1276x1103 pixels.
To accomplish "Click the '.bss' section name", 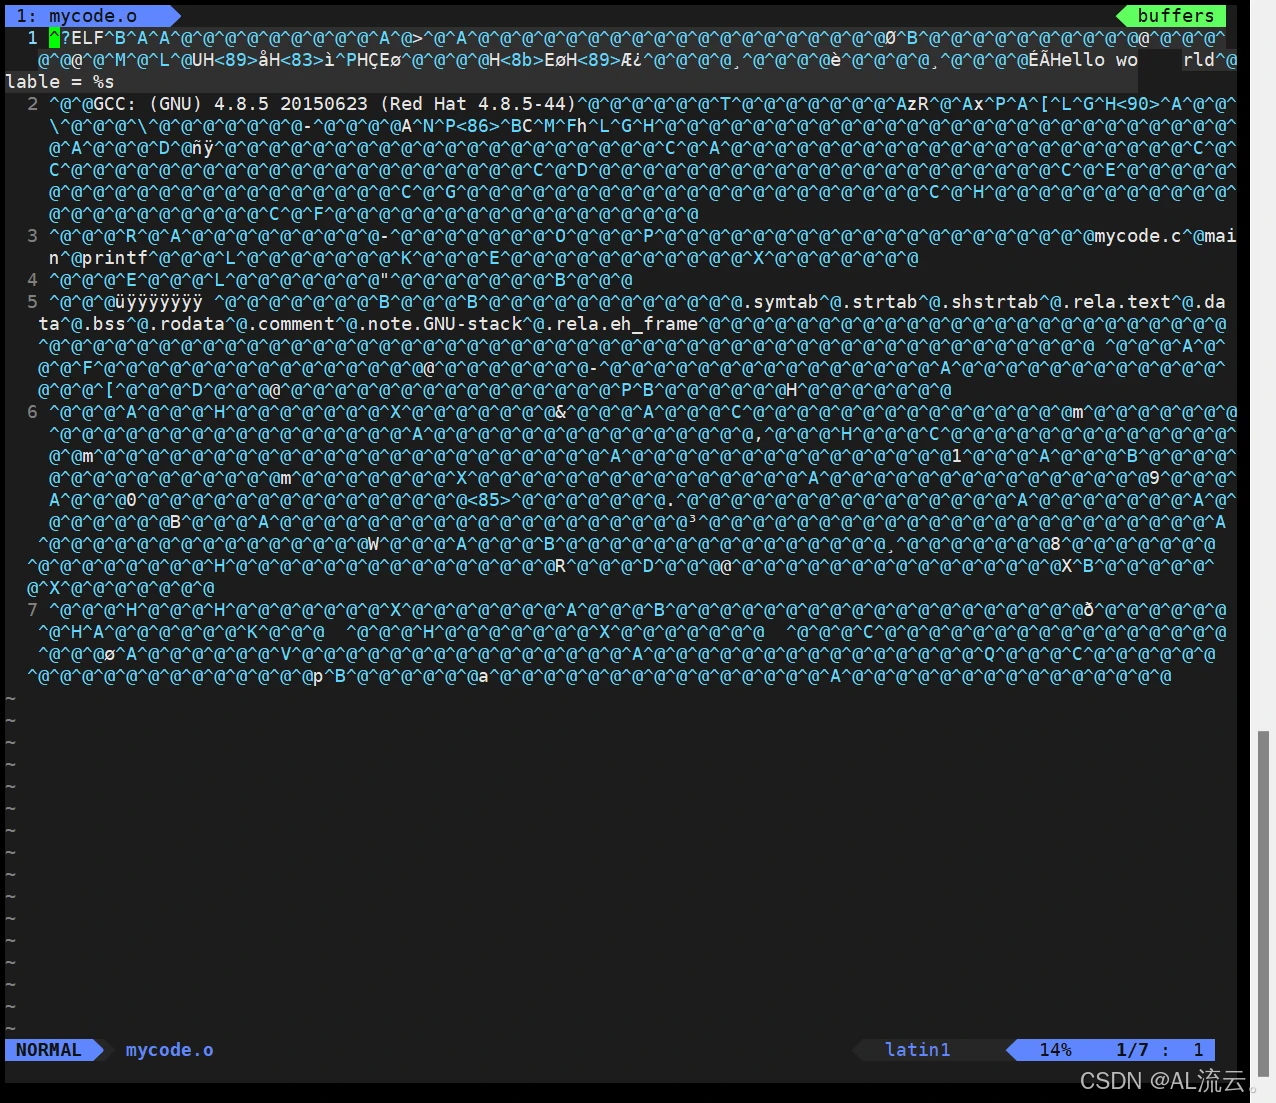I will click(104, 324).
